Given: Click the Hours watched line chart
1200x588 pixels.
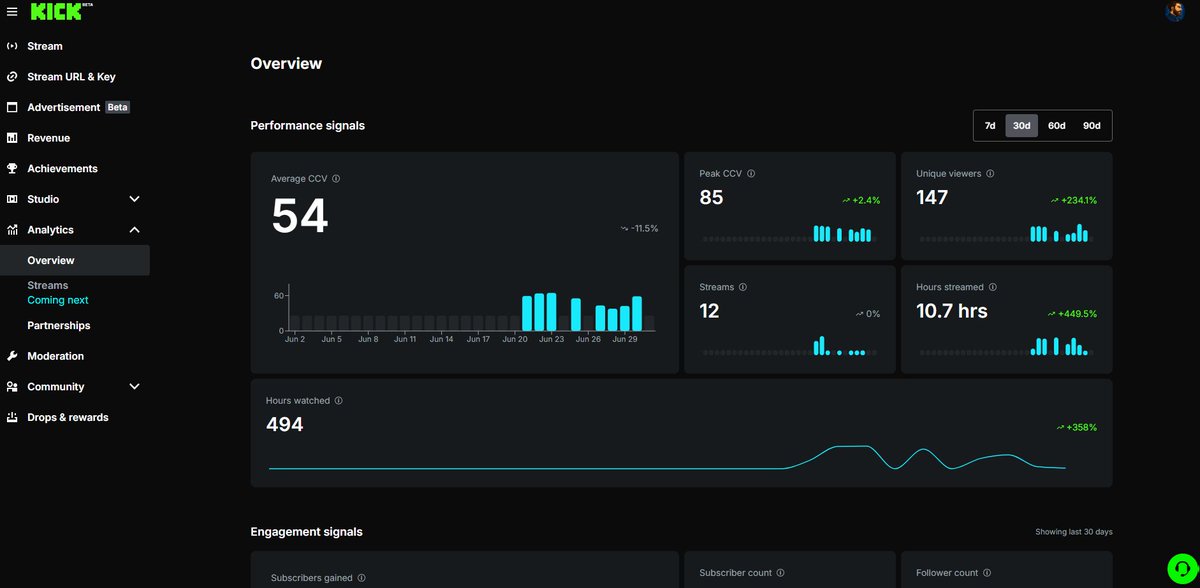Looking at the screenshot, I should coord(667,458).
